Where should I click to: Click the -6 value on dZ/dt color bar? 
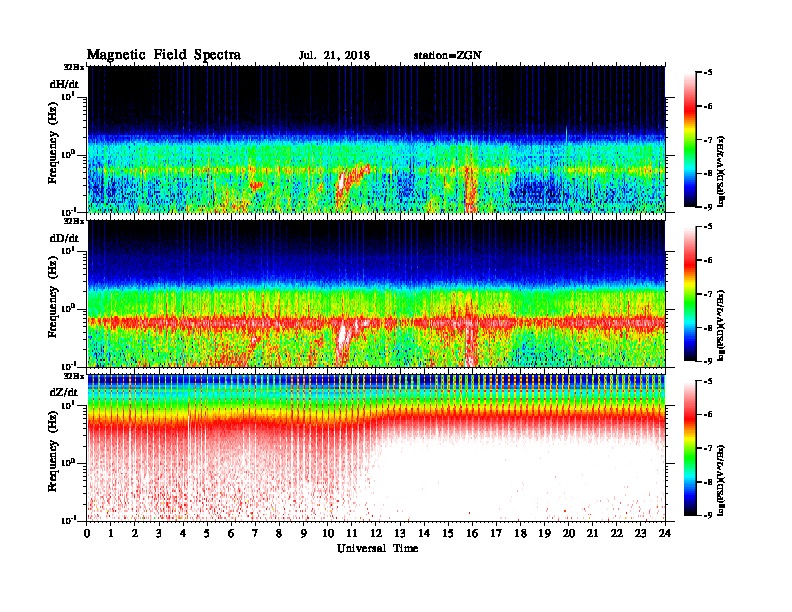point(709,414)
